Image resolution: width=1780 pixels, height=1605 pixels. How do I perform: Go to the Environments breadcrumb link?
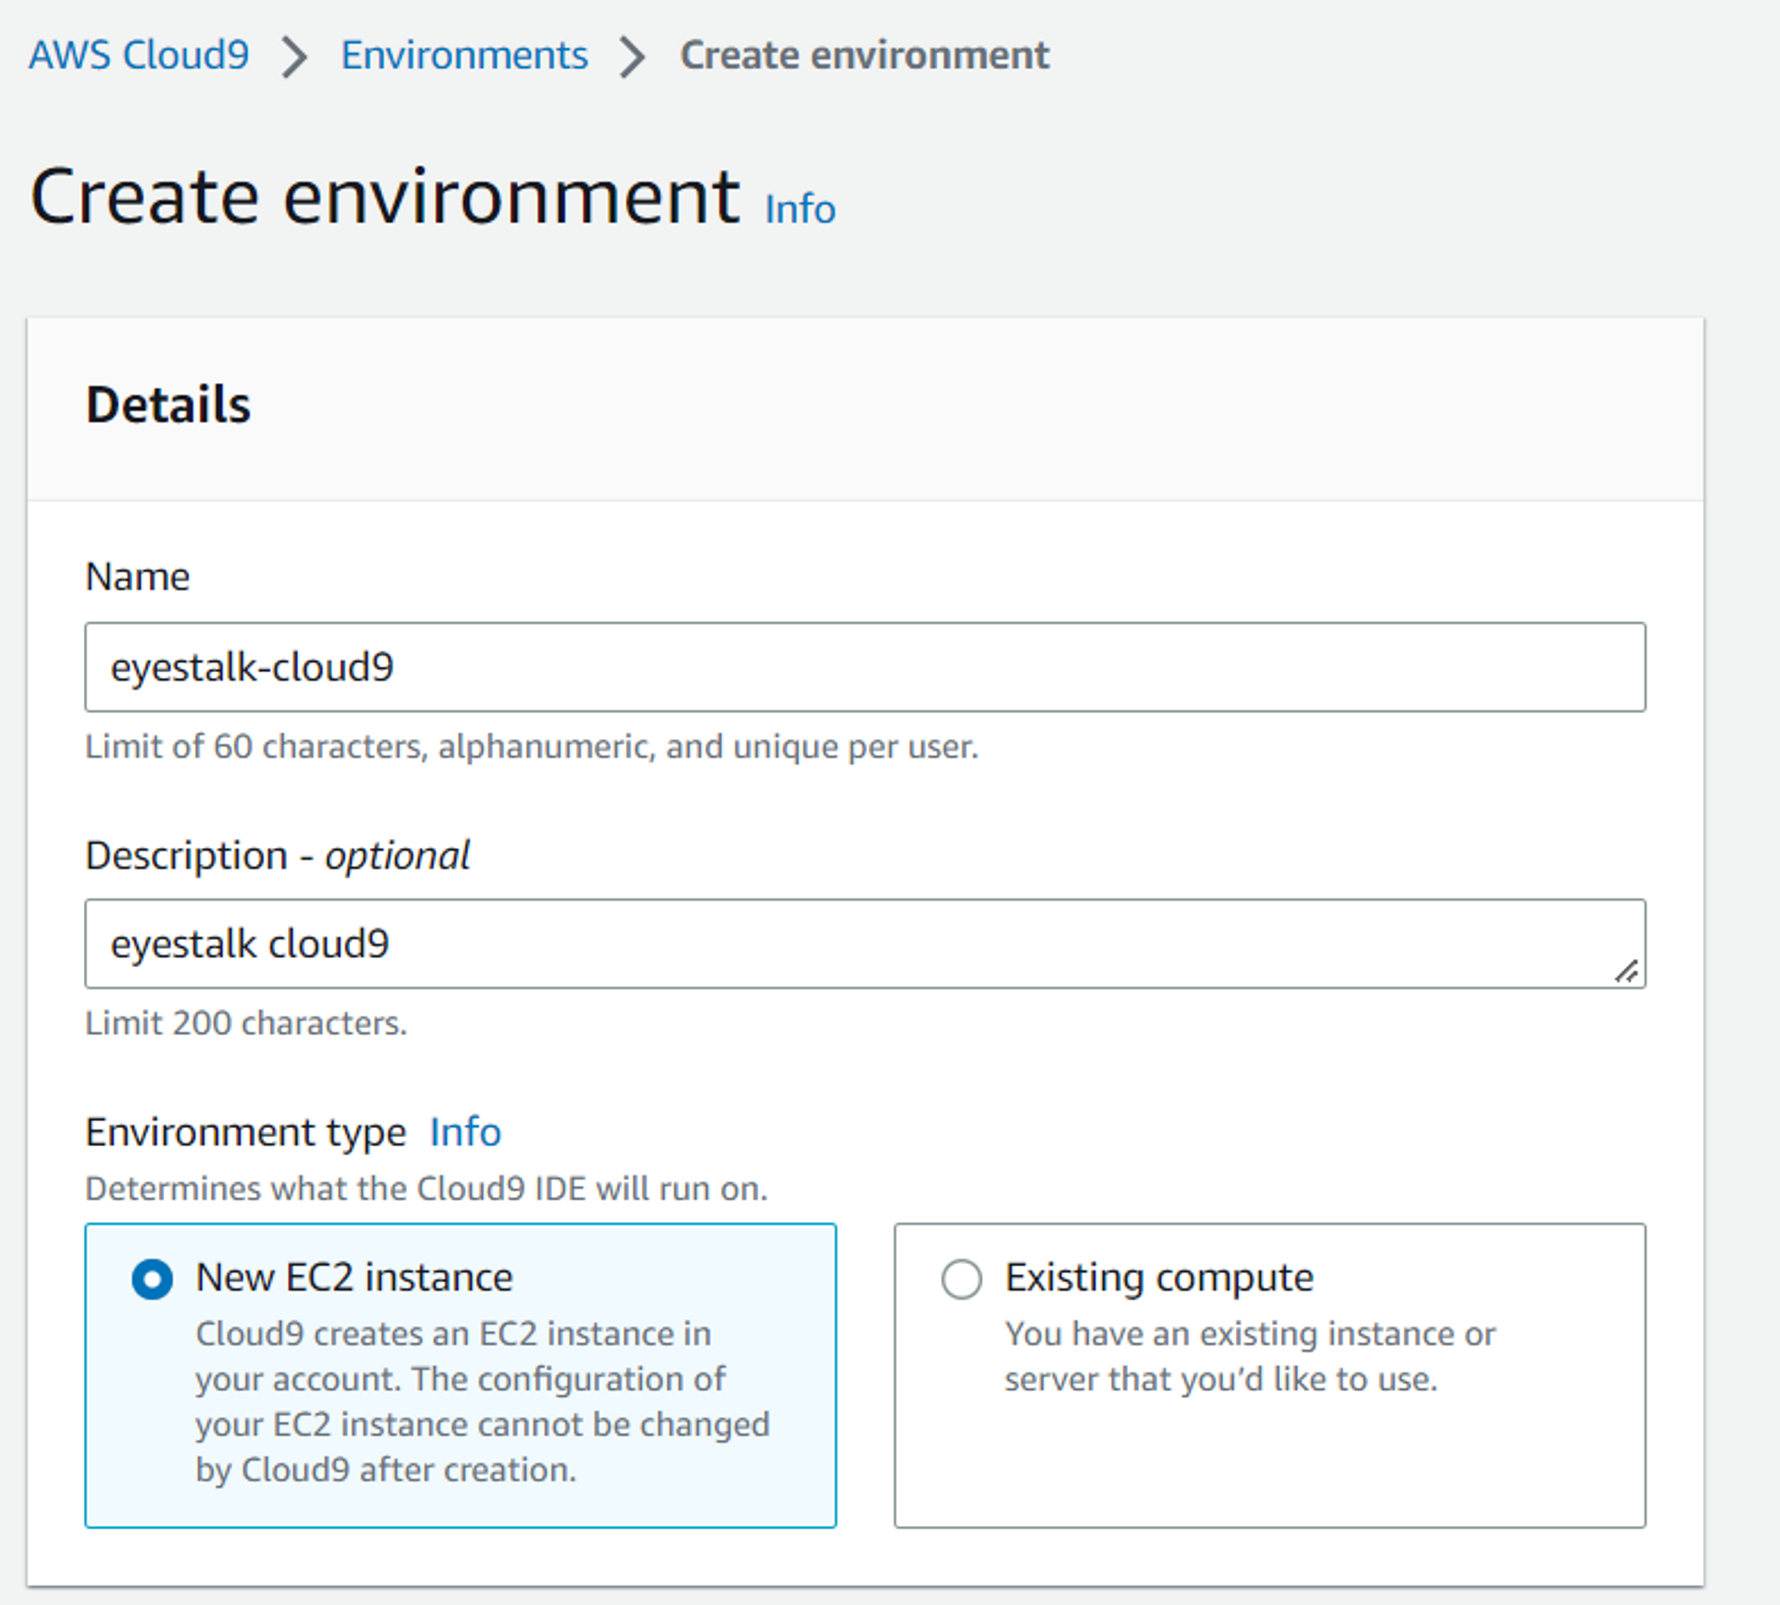pos(464,55)
